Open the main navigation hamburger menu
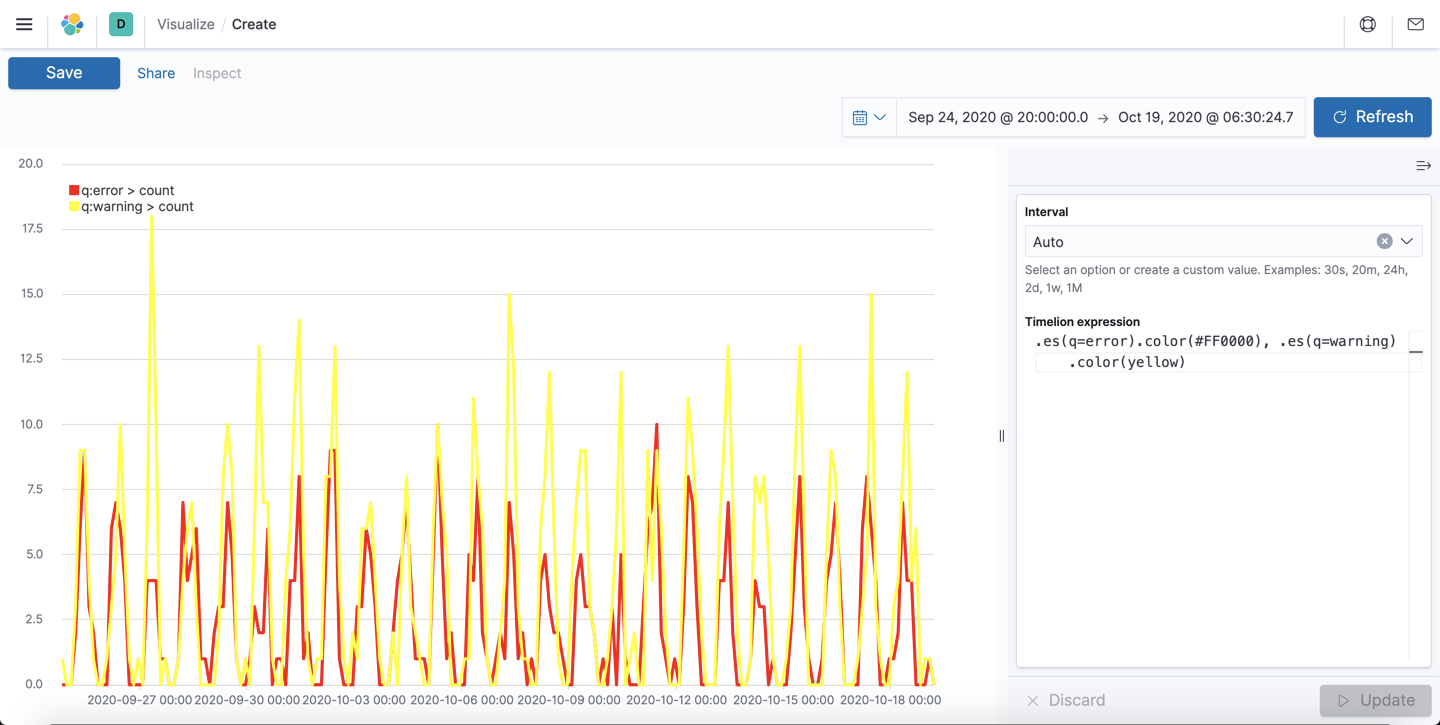 coord(24,24)
